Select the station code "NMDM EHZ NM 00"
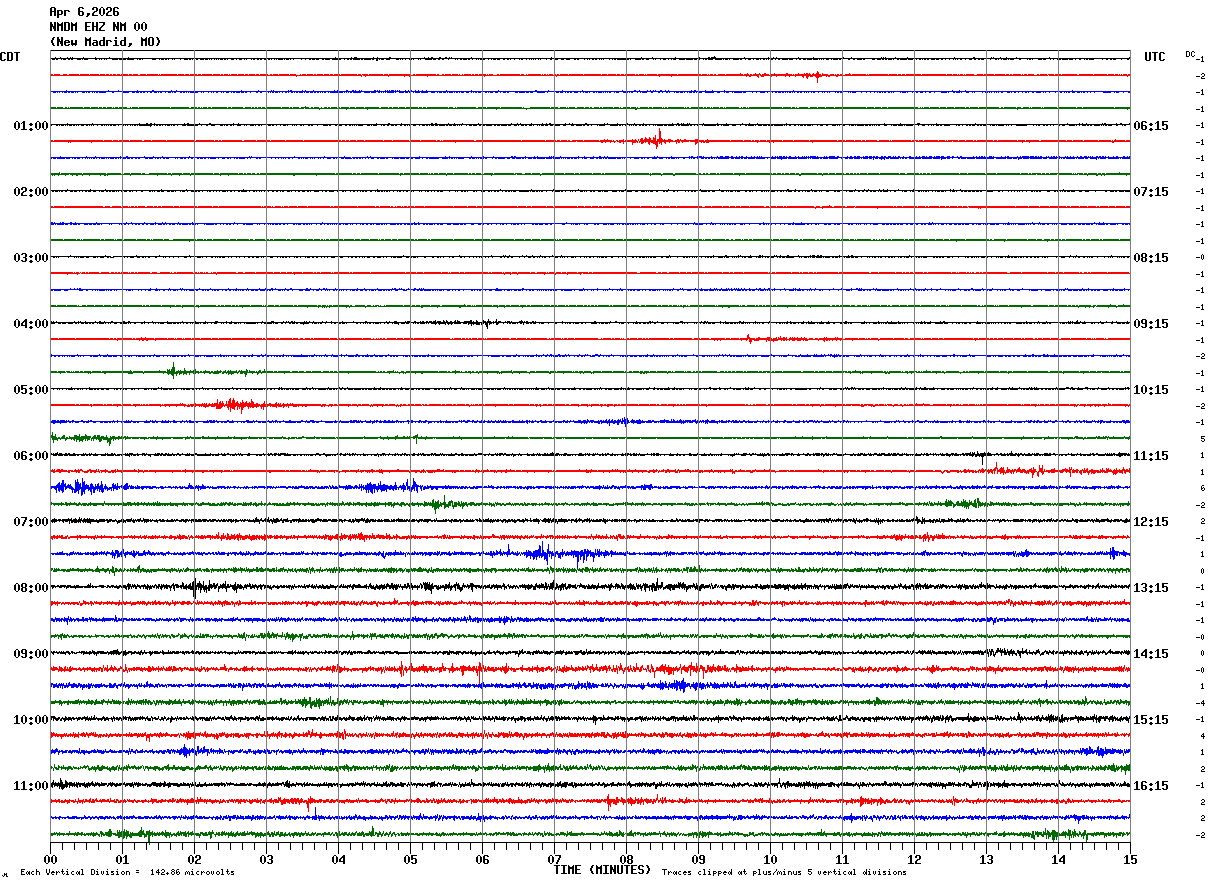 (98, 27)
